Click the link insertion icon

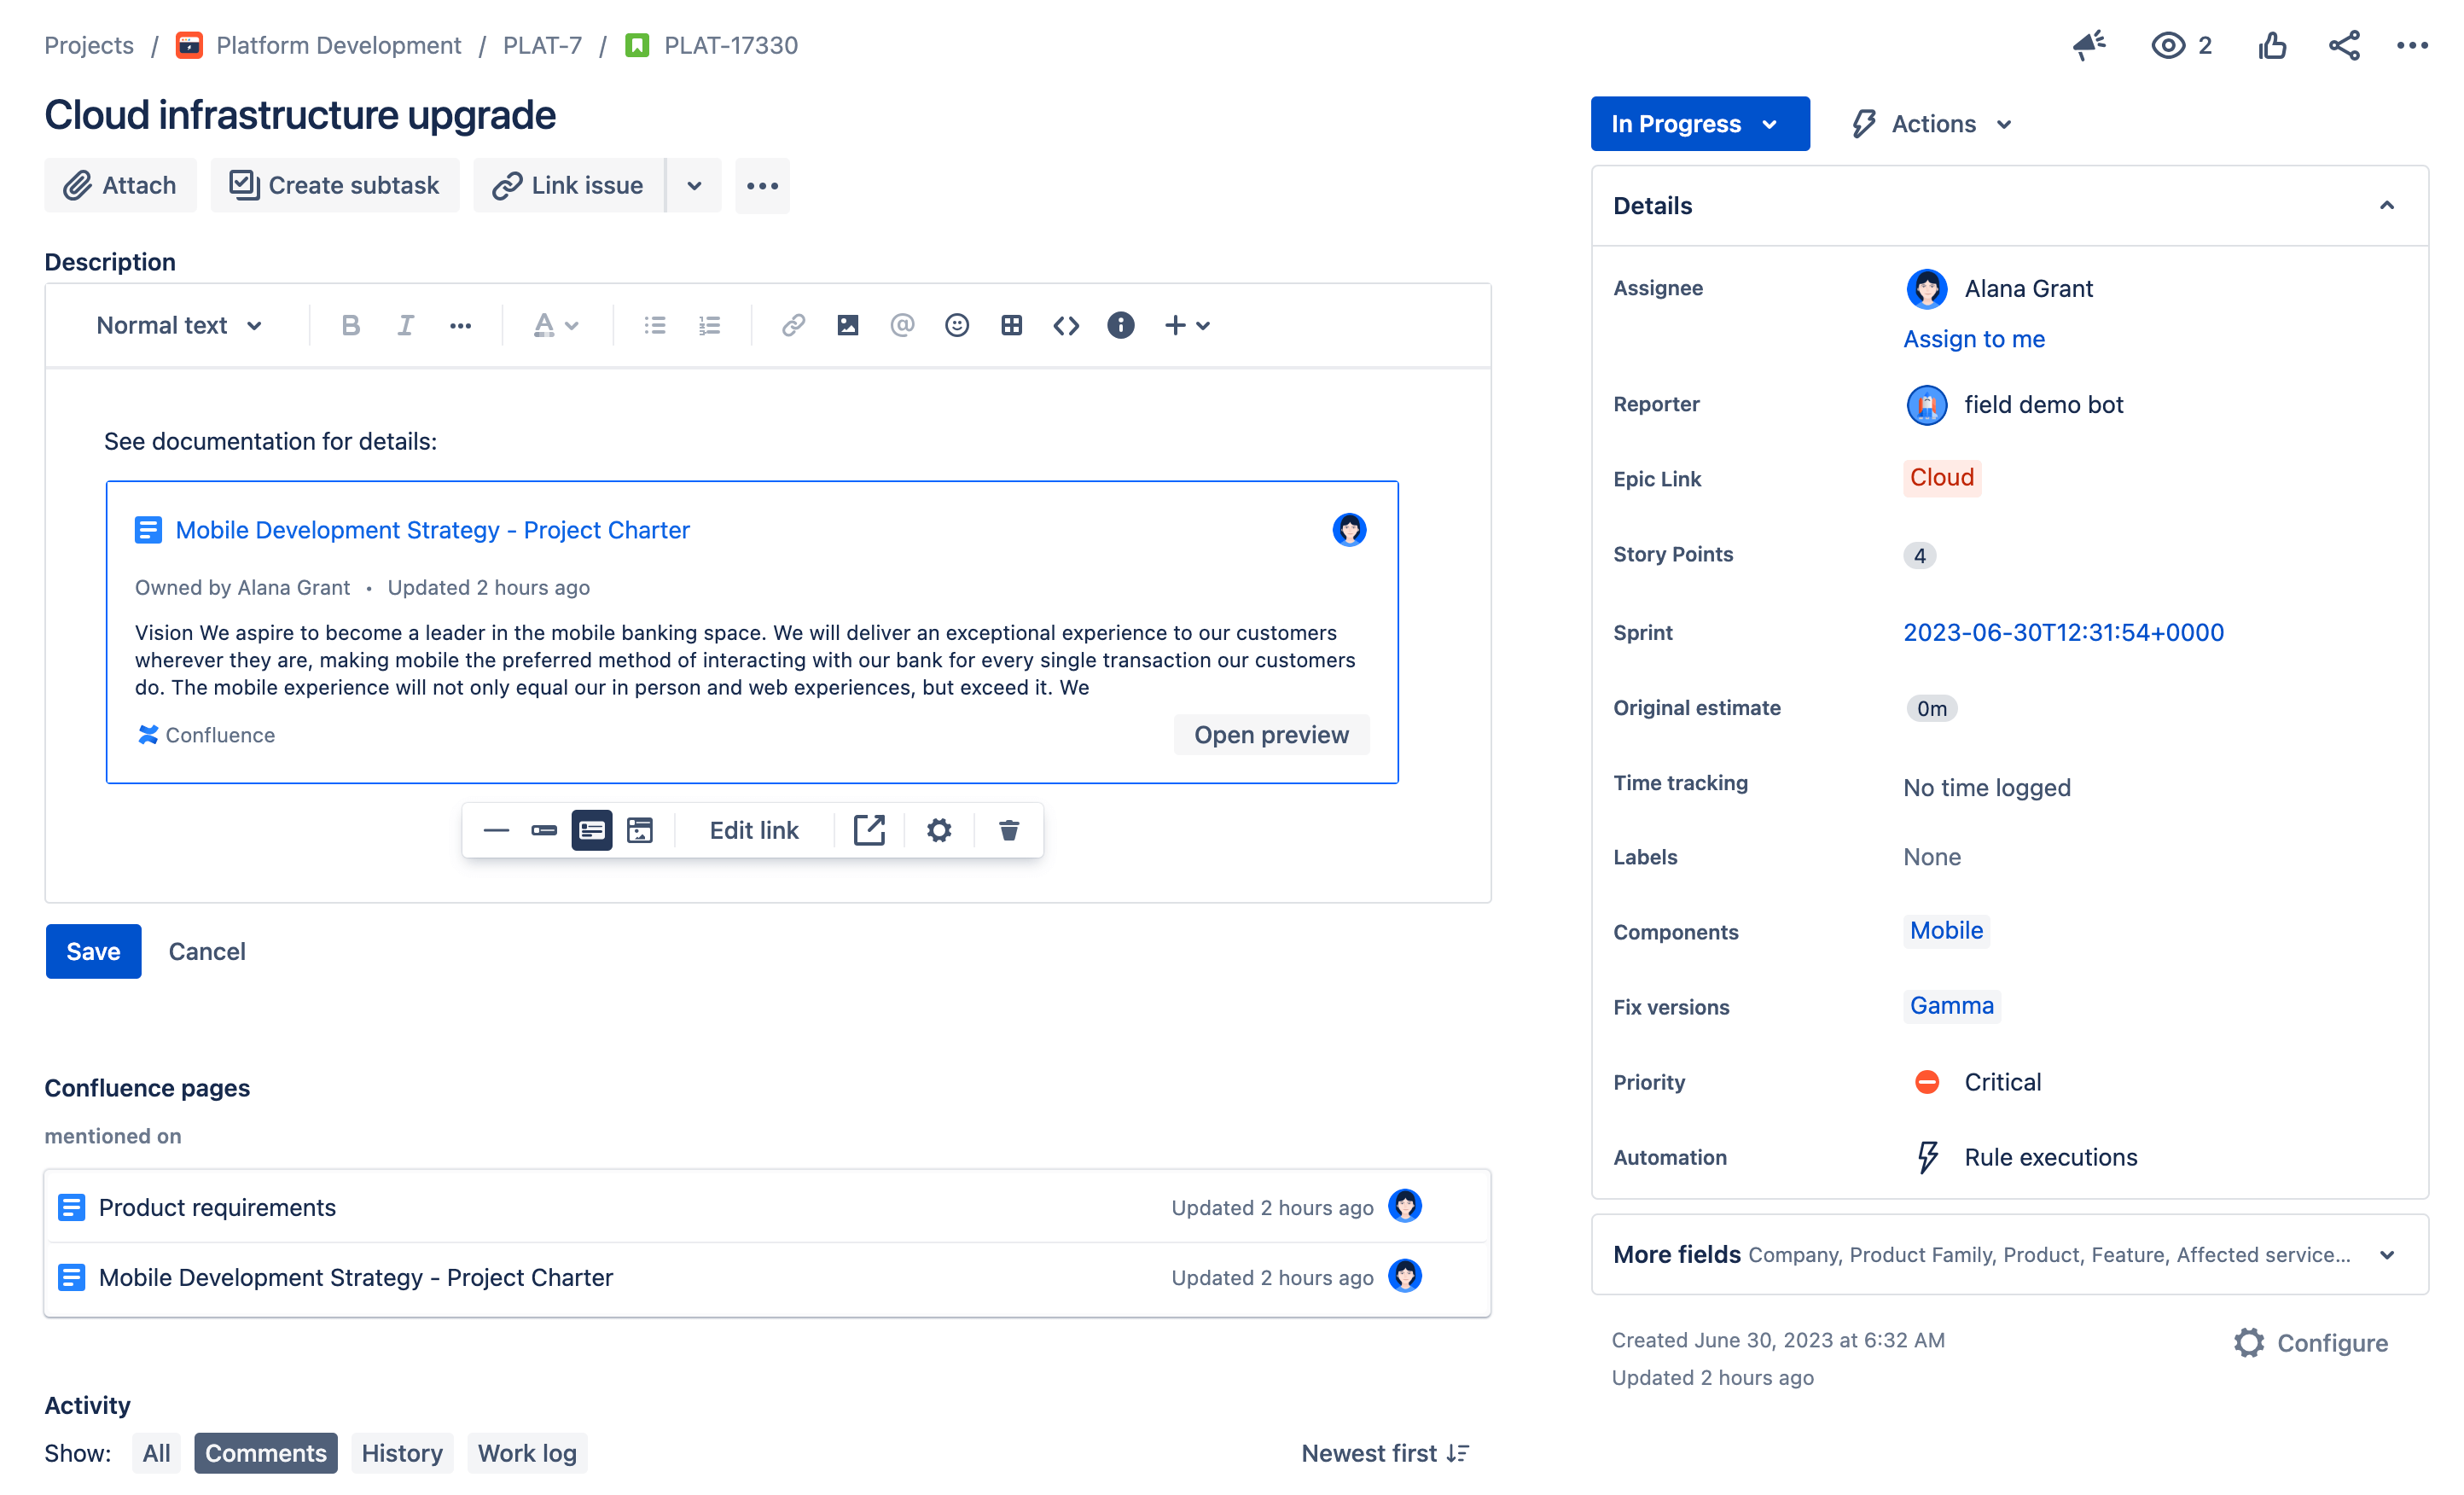click(x=790, y=326)
